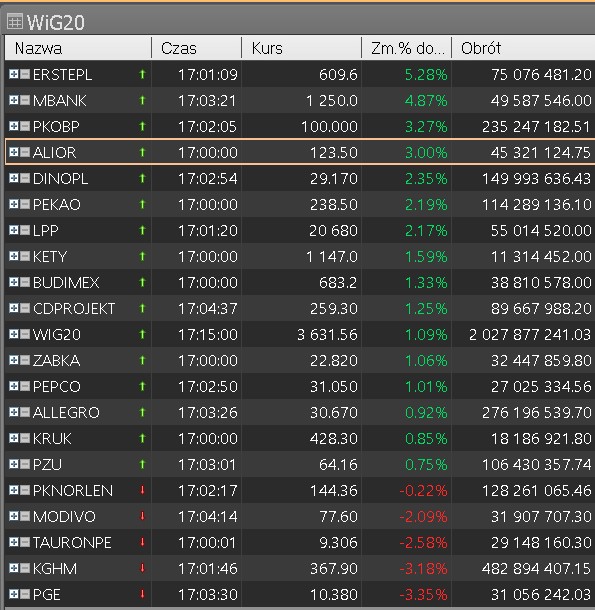595x610 pixels.
Task: Click the gray minus icon in the ERSTEPL row
Action: point(25,74)
